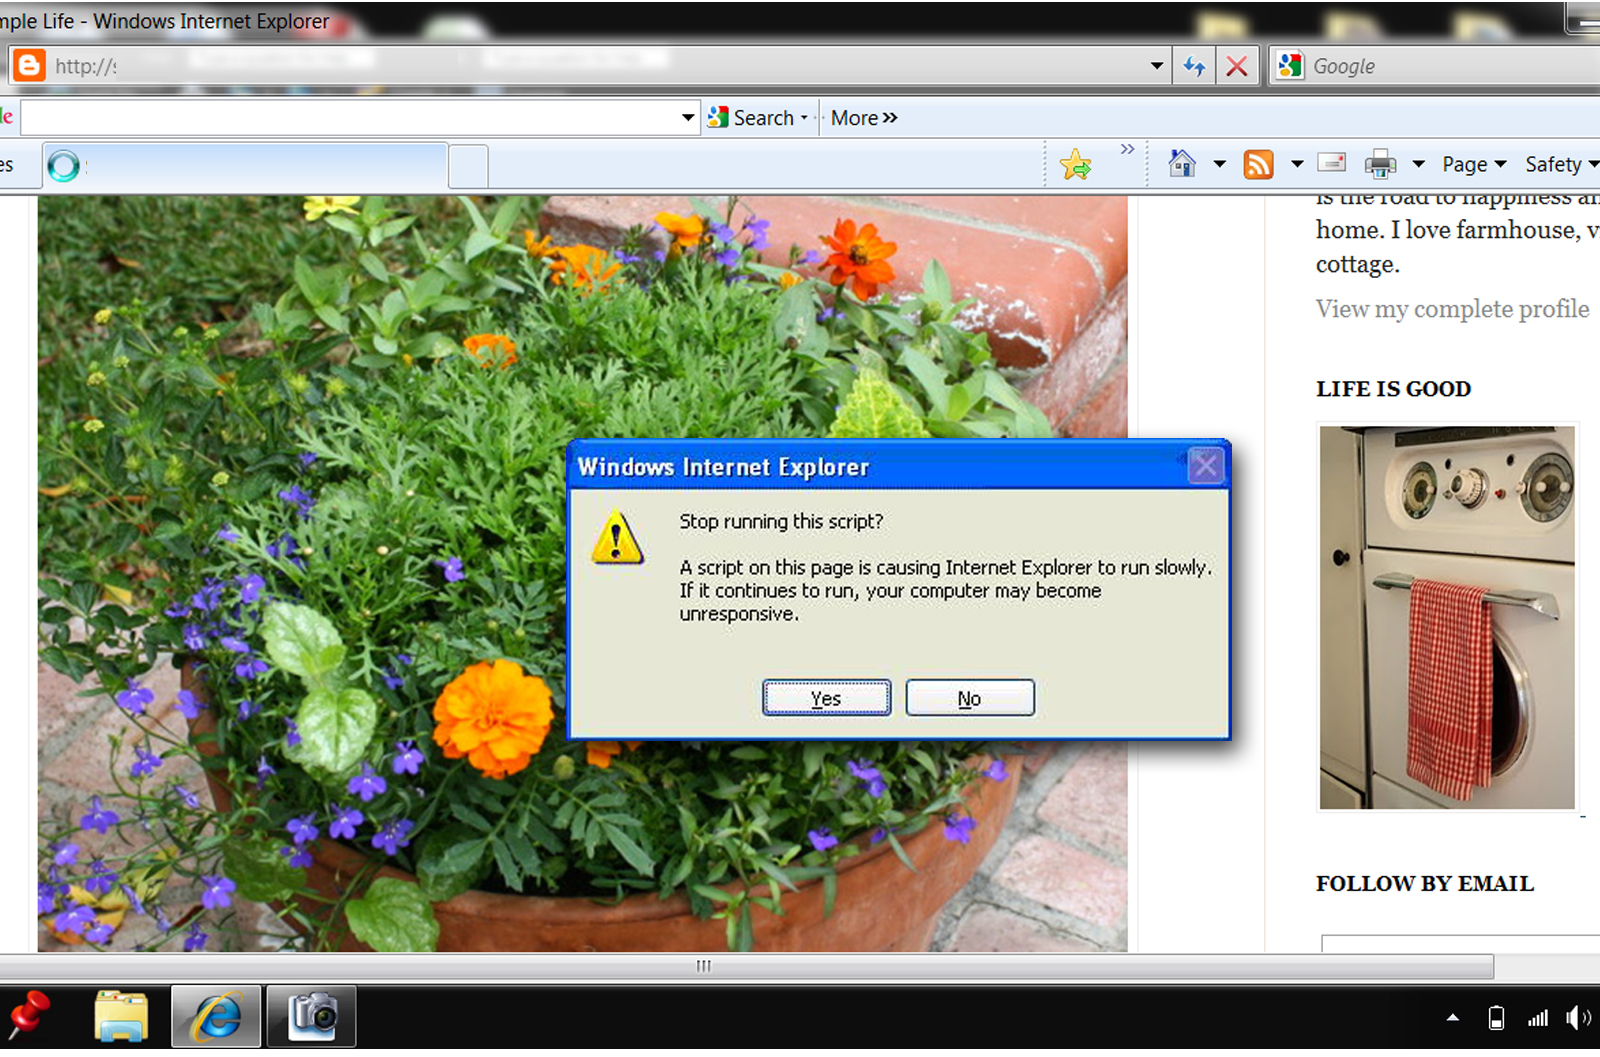This screenshot has height=1057, width=1600.
Task: Go to the home page via Home icon
Action: click(1182, 163)
